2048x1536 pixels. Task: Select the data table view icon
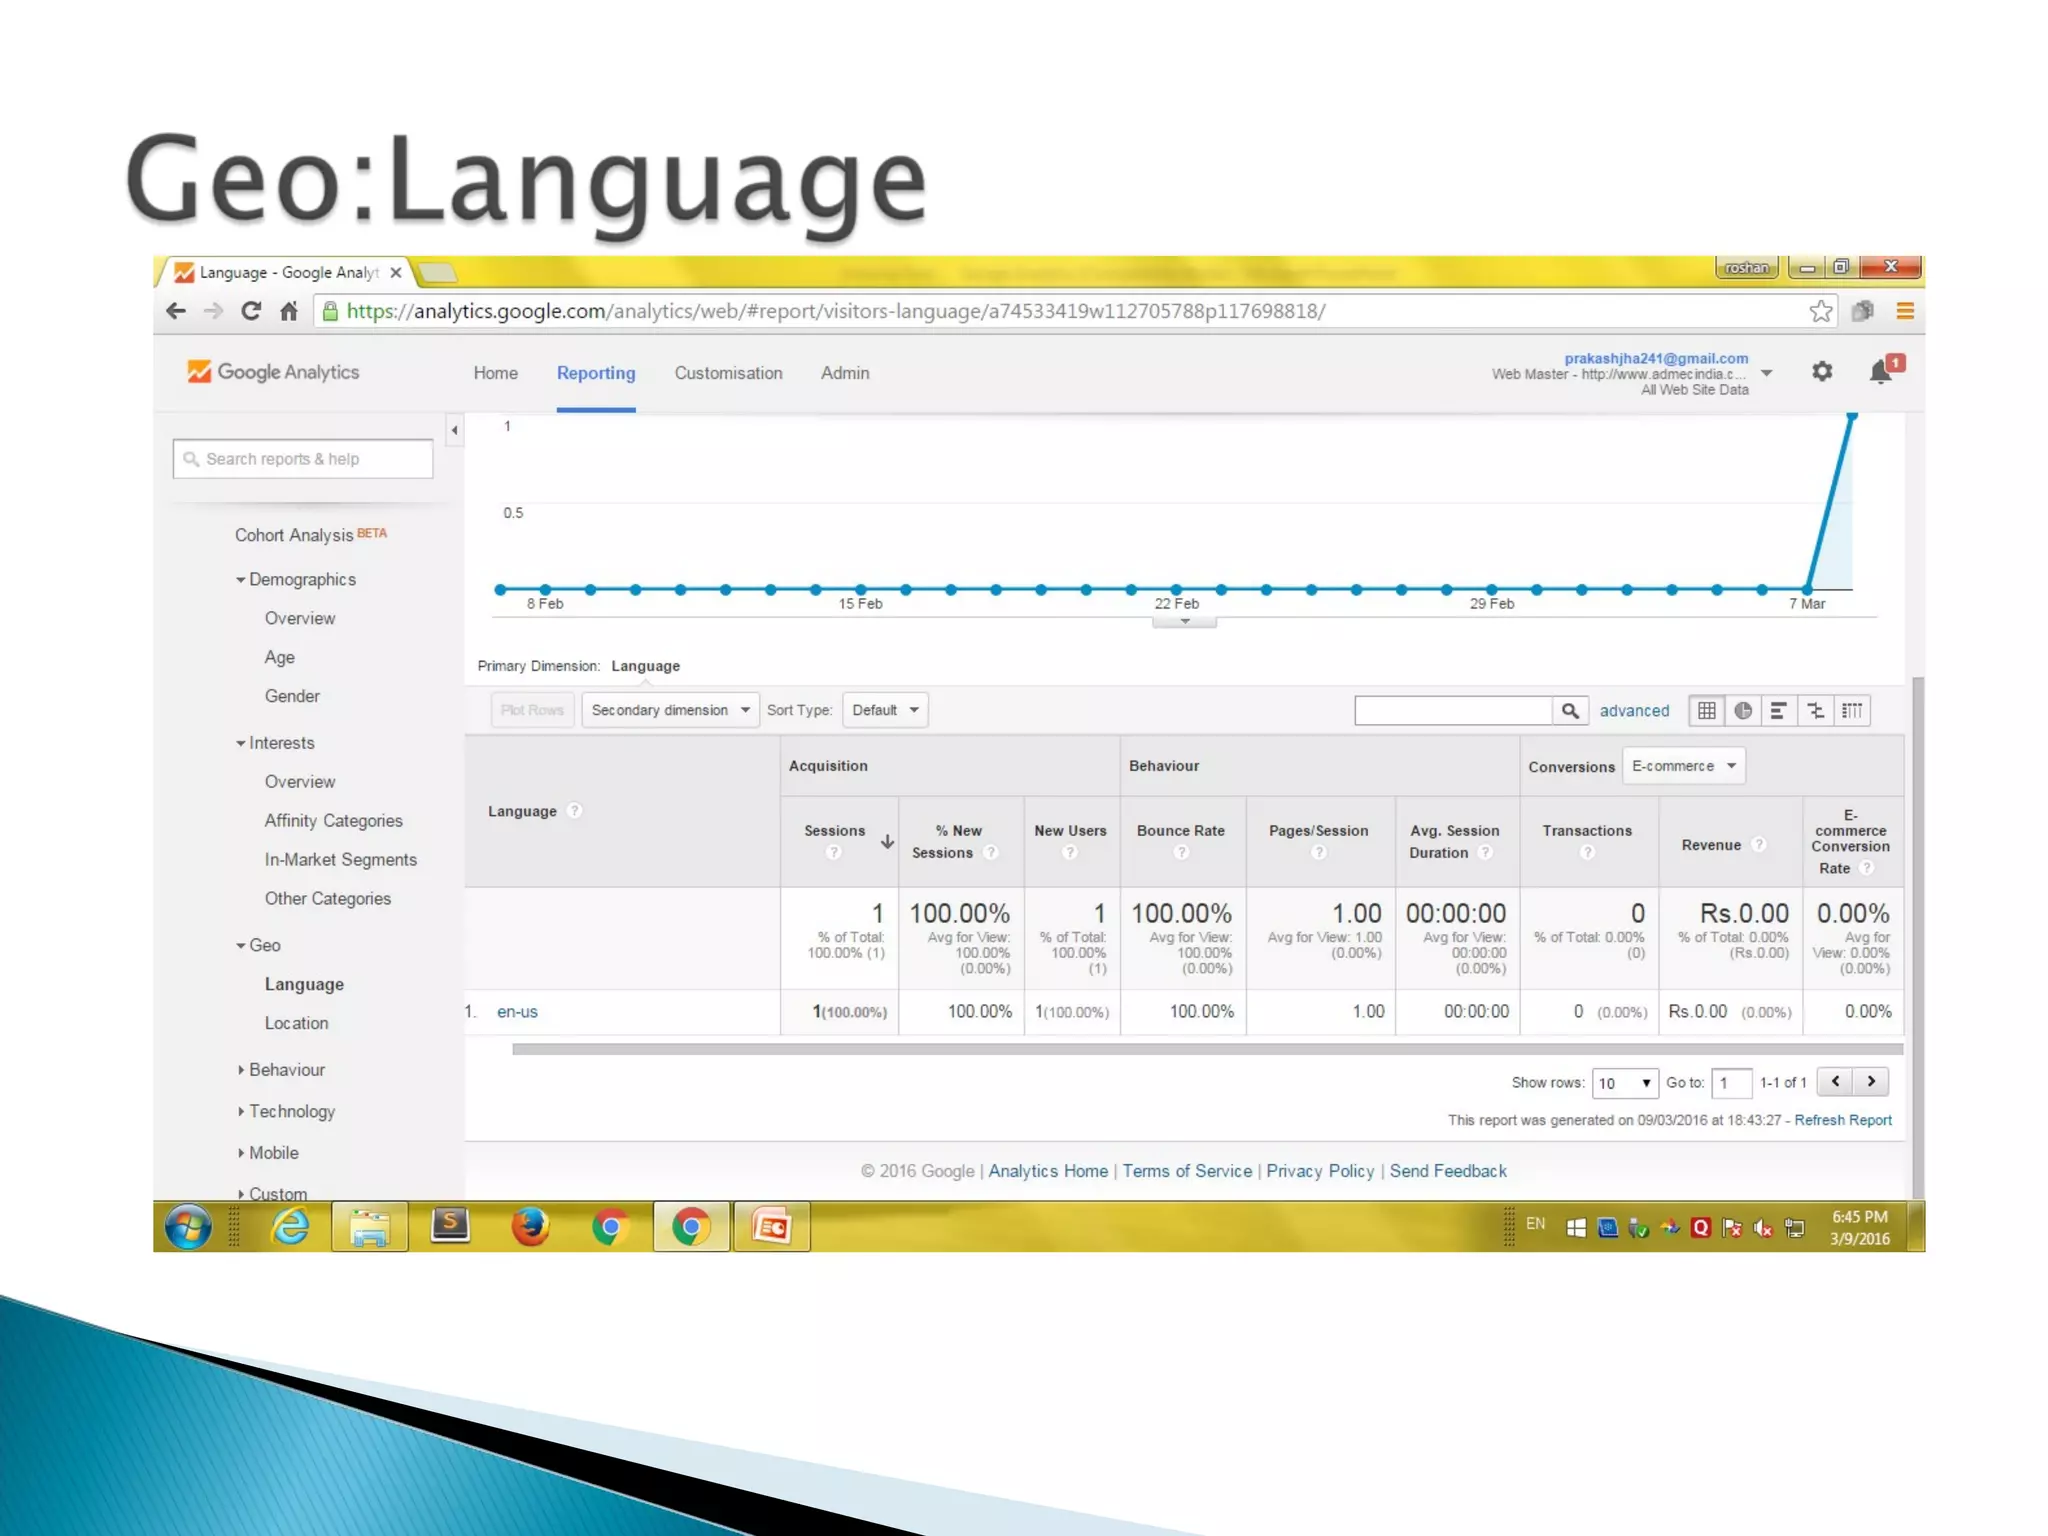click(x=1707, y=710)
